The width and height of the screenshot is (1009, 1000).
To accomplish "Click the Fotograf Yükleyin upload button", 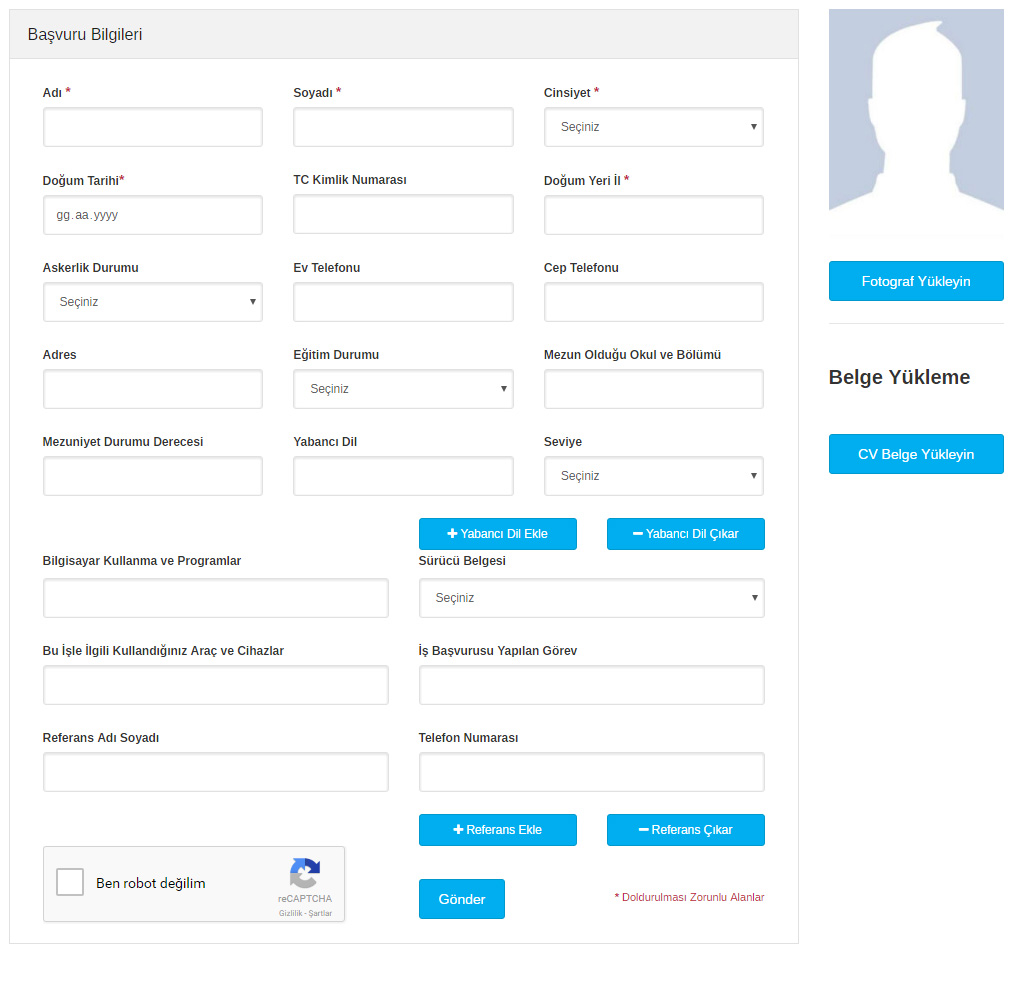I will [915, 281].
